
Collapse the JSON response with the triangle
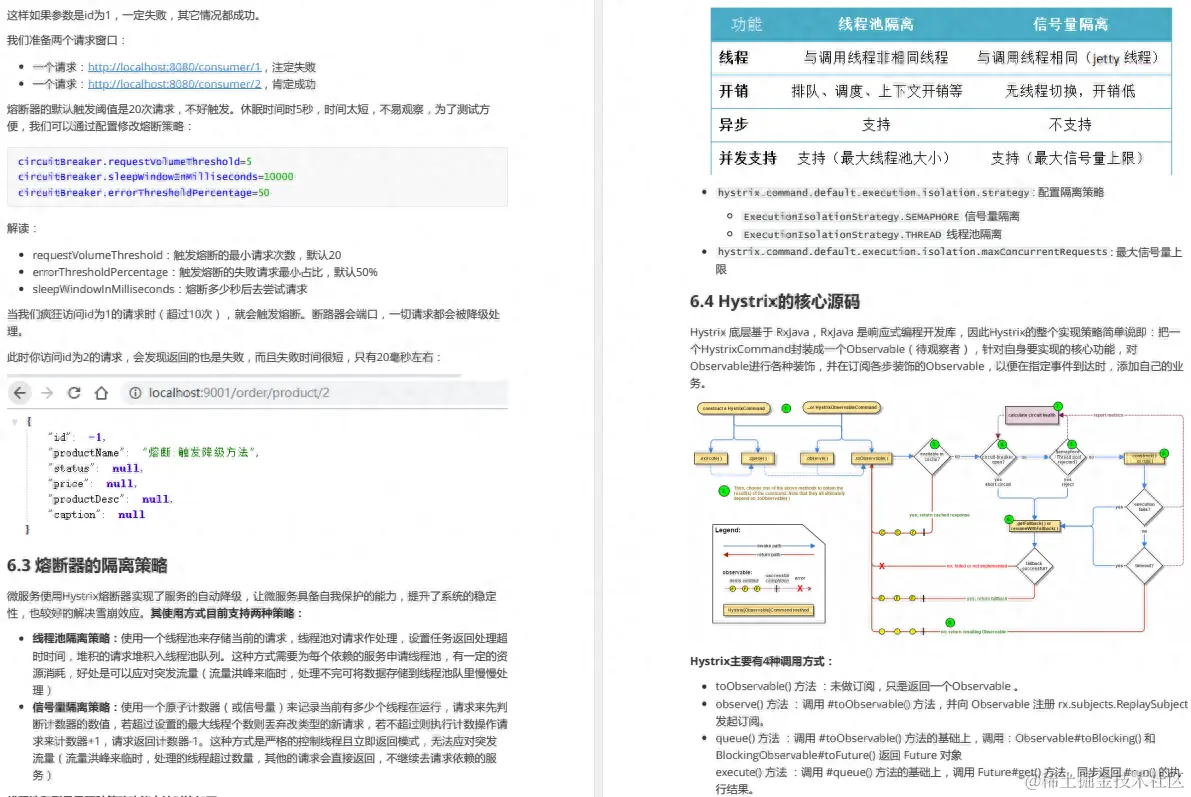[x=14, y=421]
